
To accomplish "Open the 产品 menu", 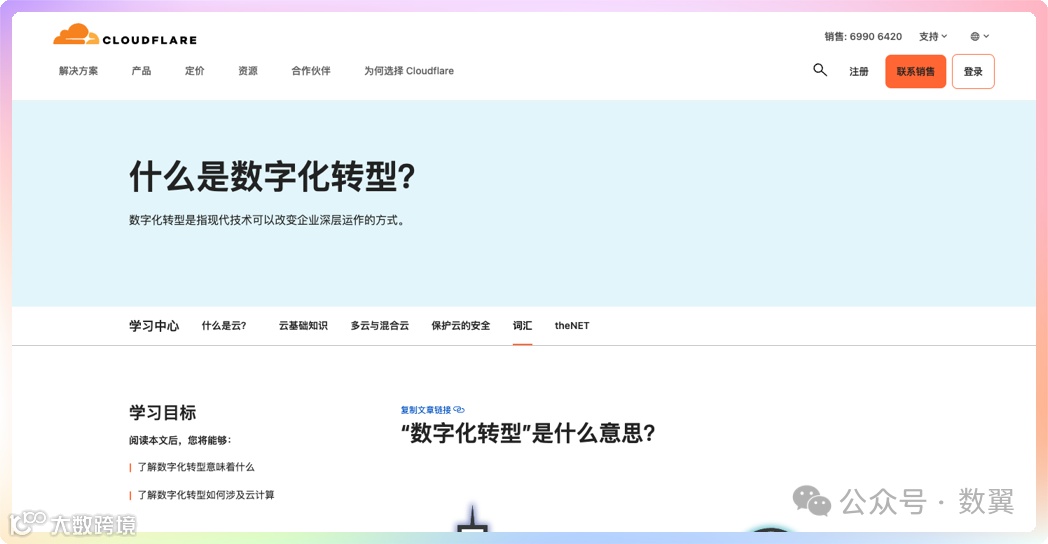I will (141, 71).
